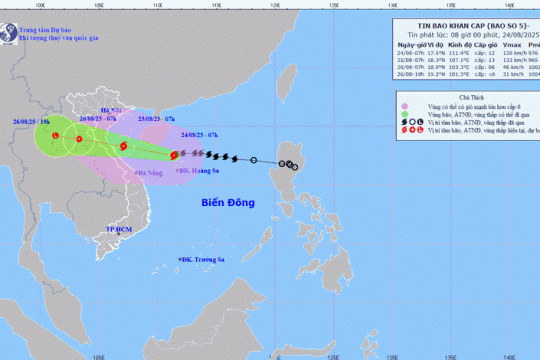The height and width of the screenshot is (360, 540).
Task: Click the red storm symbol in legend
Action: point(404,130)
